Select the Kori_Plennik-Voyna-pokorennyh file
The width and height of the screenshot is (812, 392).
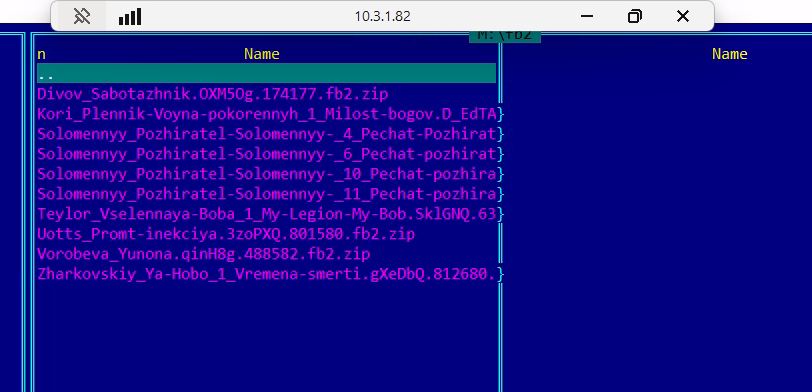point(267,114)
